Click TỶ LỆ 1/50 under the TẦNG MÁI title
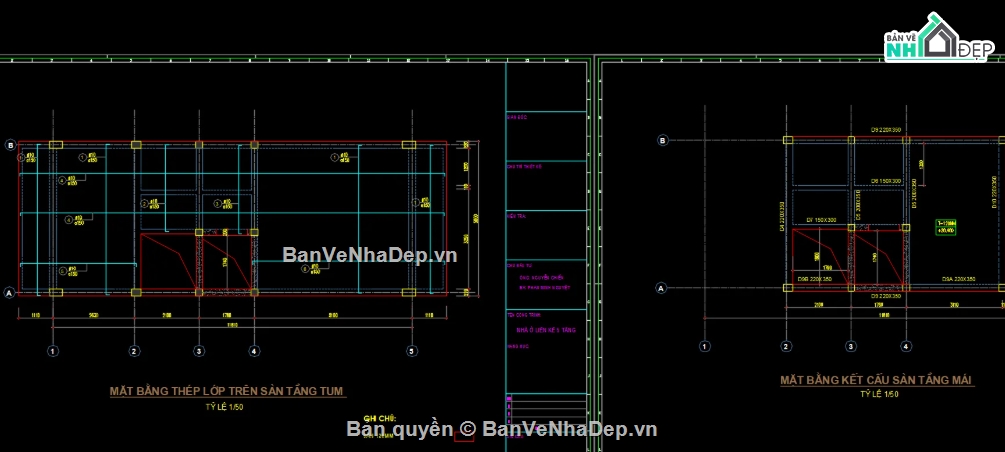Viewport: 1005px width, 452px height. (x=879, y=394)
